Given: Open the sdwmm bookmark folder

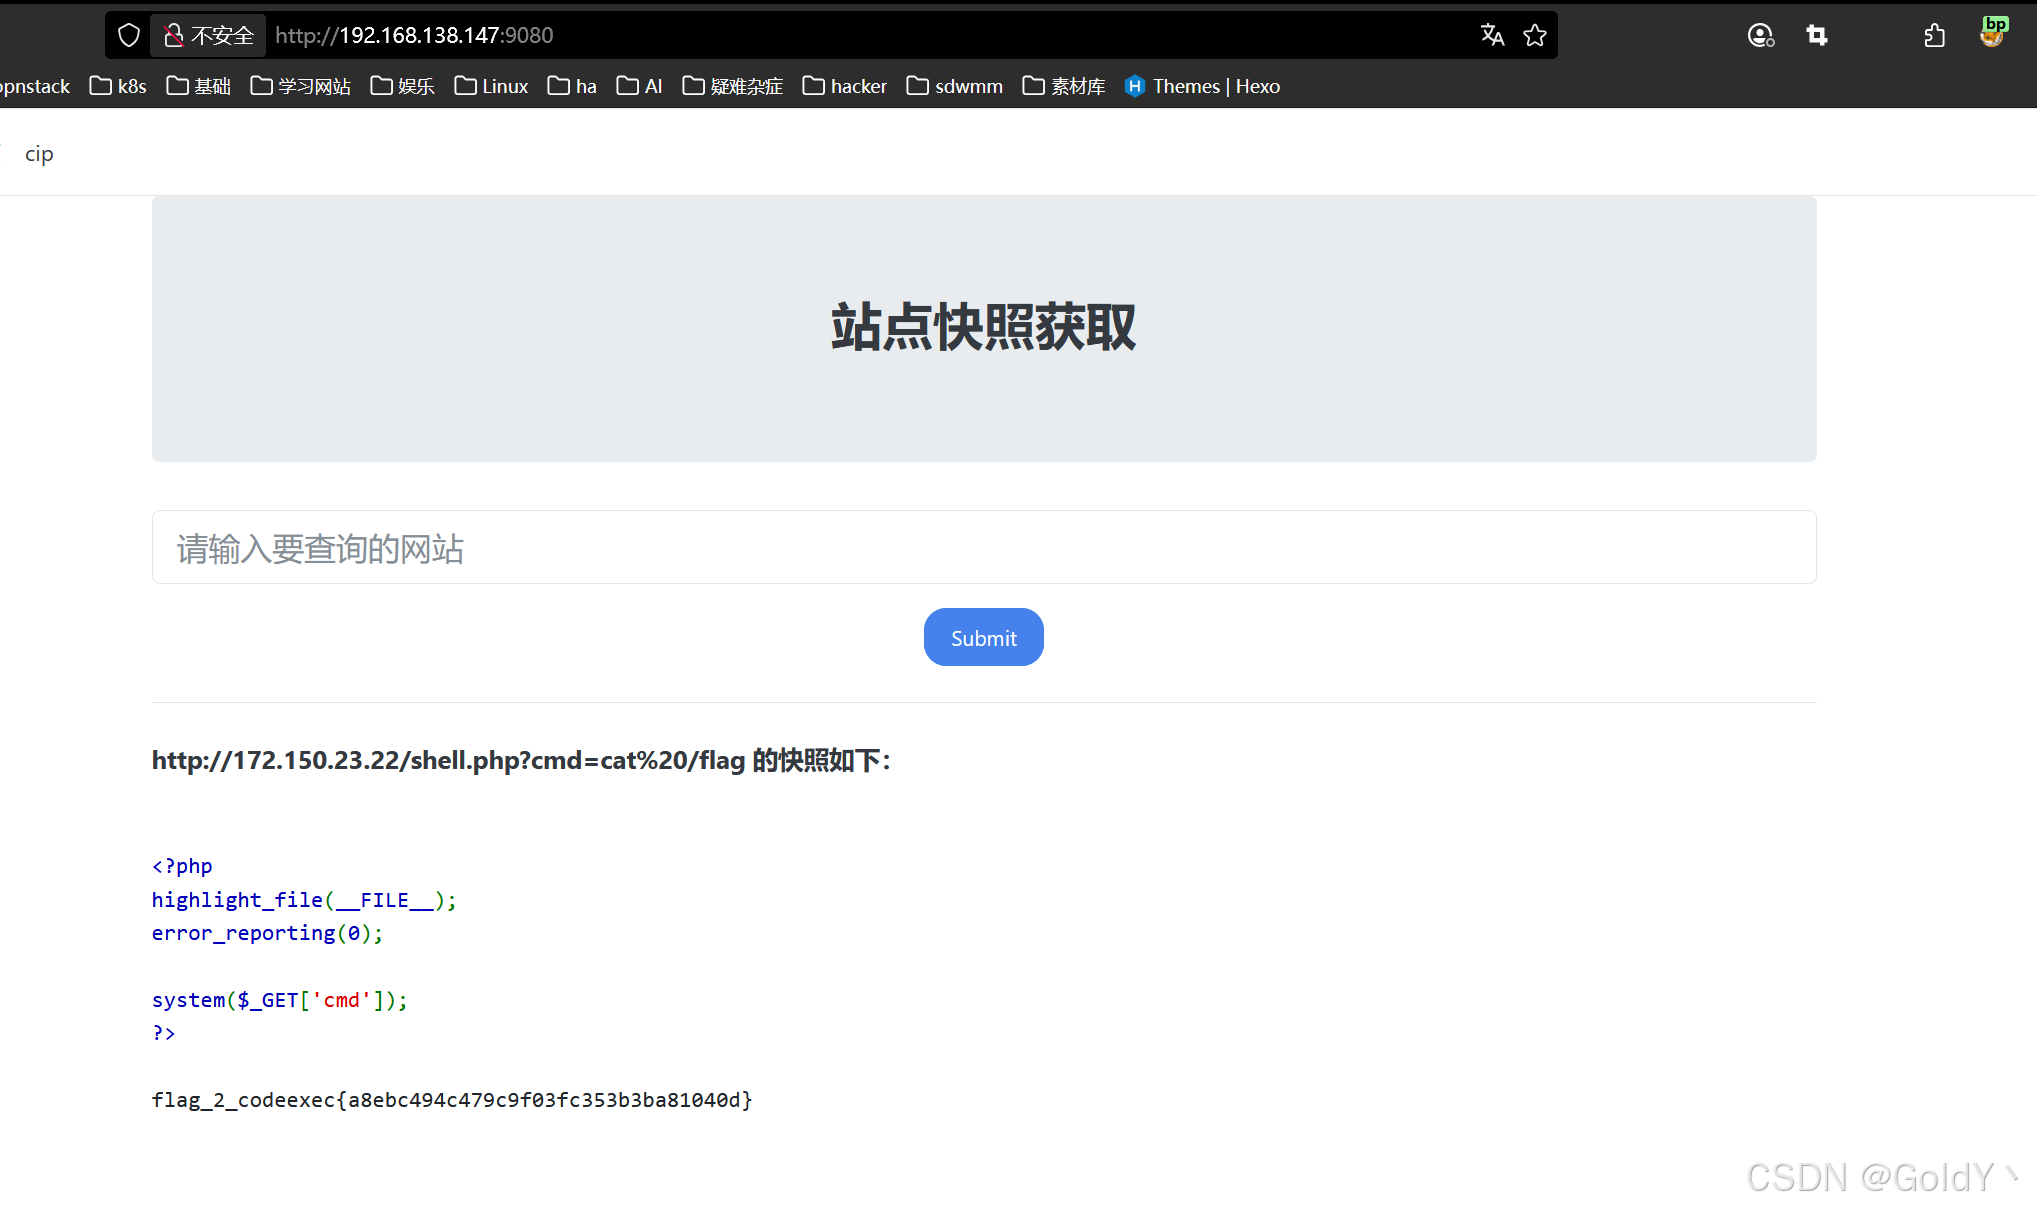Looking at the screenshot, I should pyautogui.click(x=955, y=86).
